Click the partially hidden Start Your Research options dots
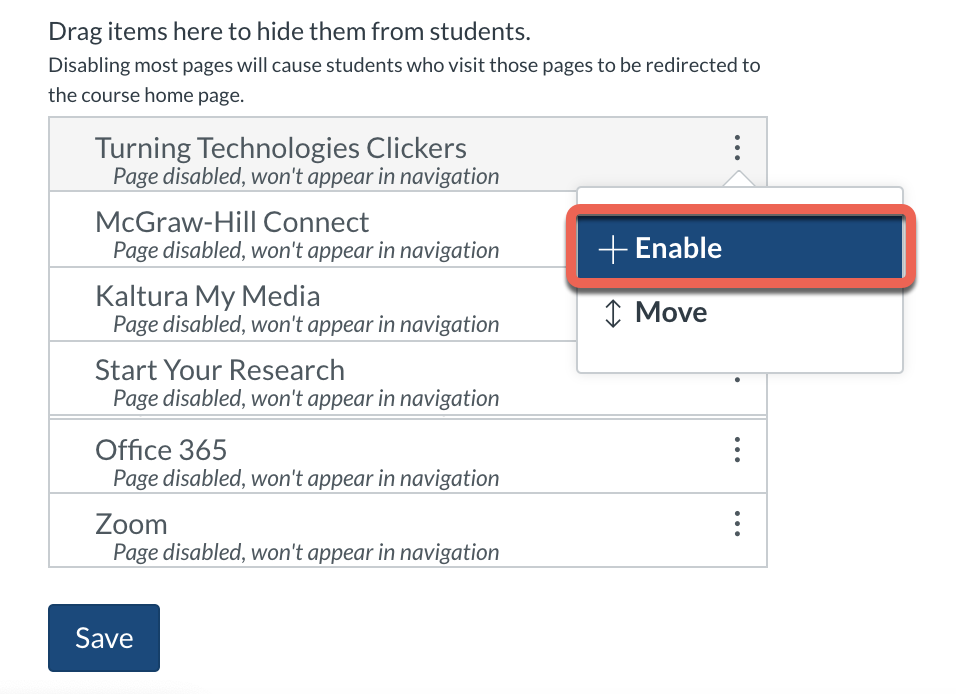 tap(737, 379)
